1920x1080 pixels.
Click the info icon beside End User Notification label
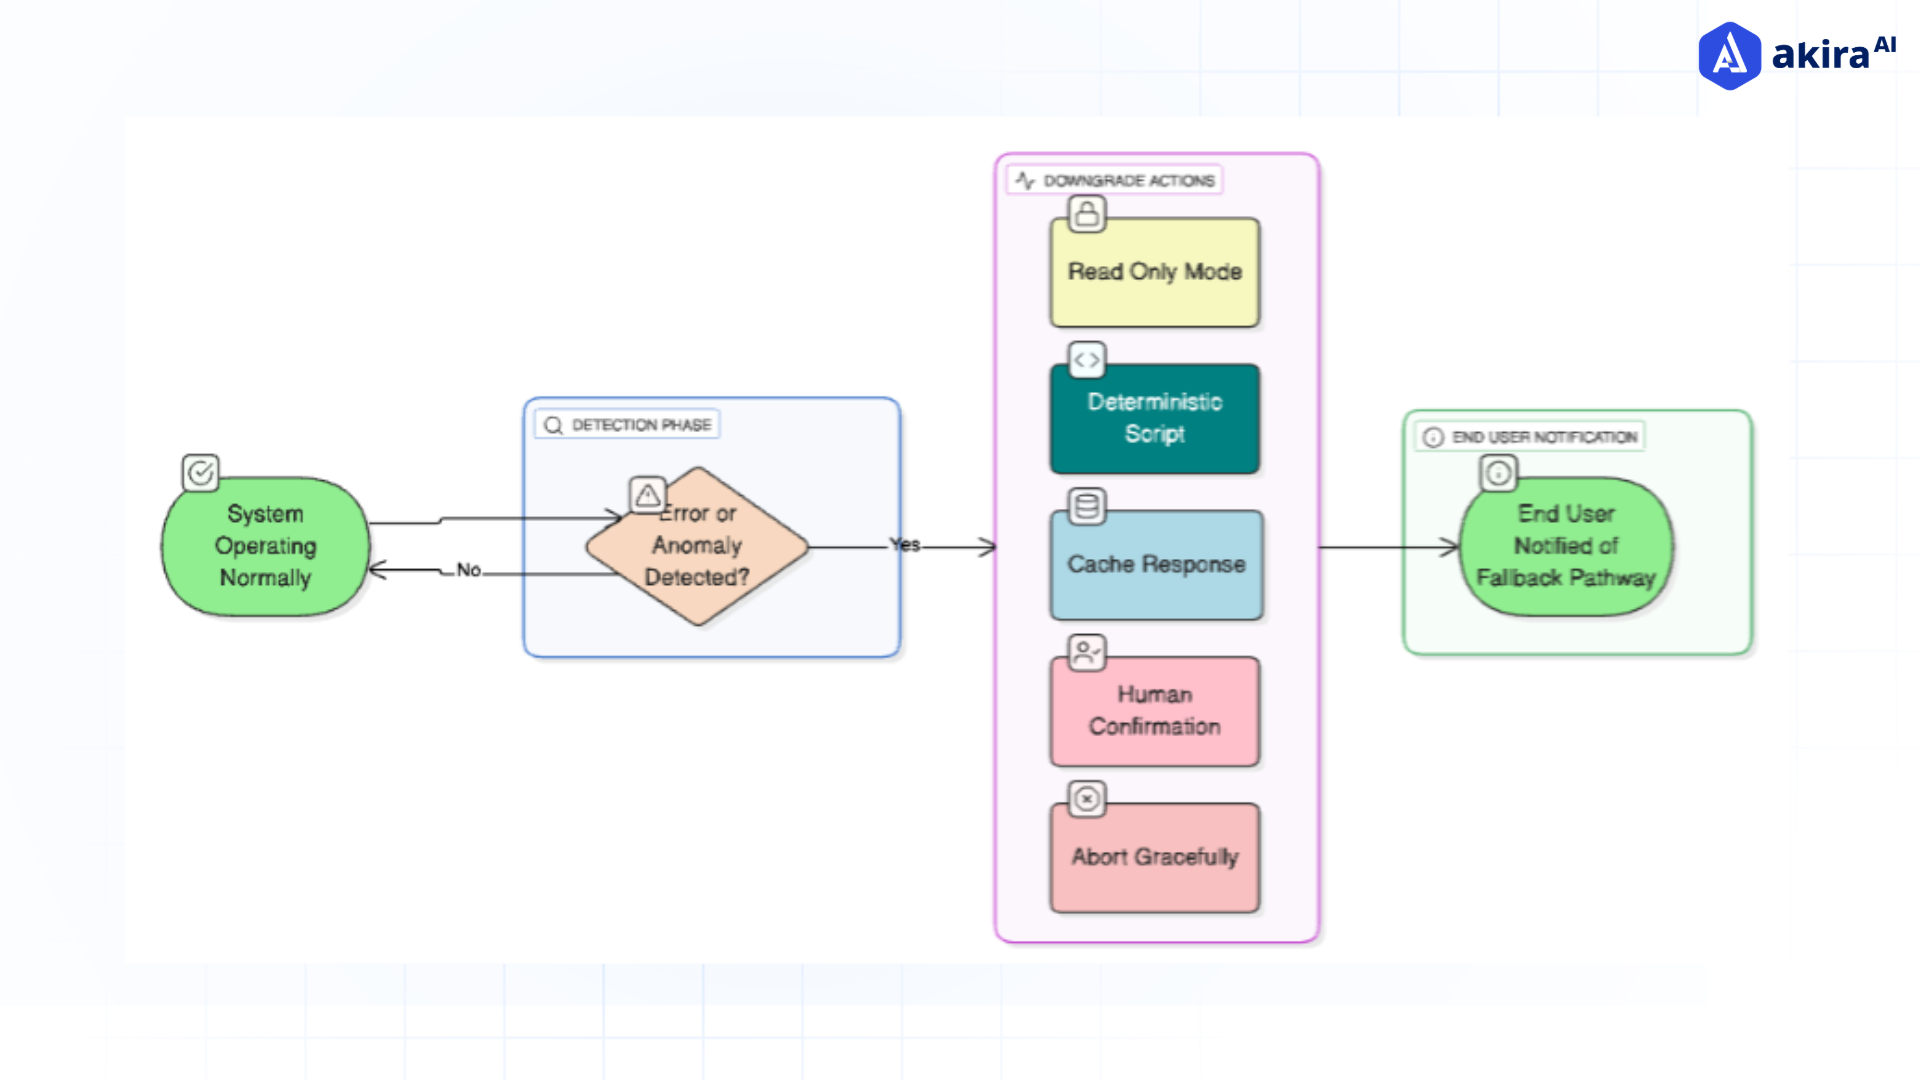click(x=1432, y=436)
